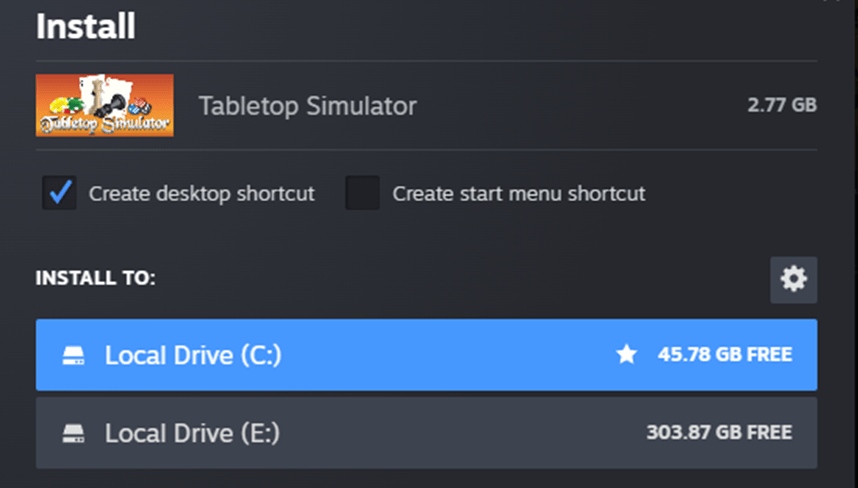Choose the "Local Drive (E:)" label
Image resolution: width=858 pixels, height=488 pixels.
(192, 433)
